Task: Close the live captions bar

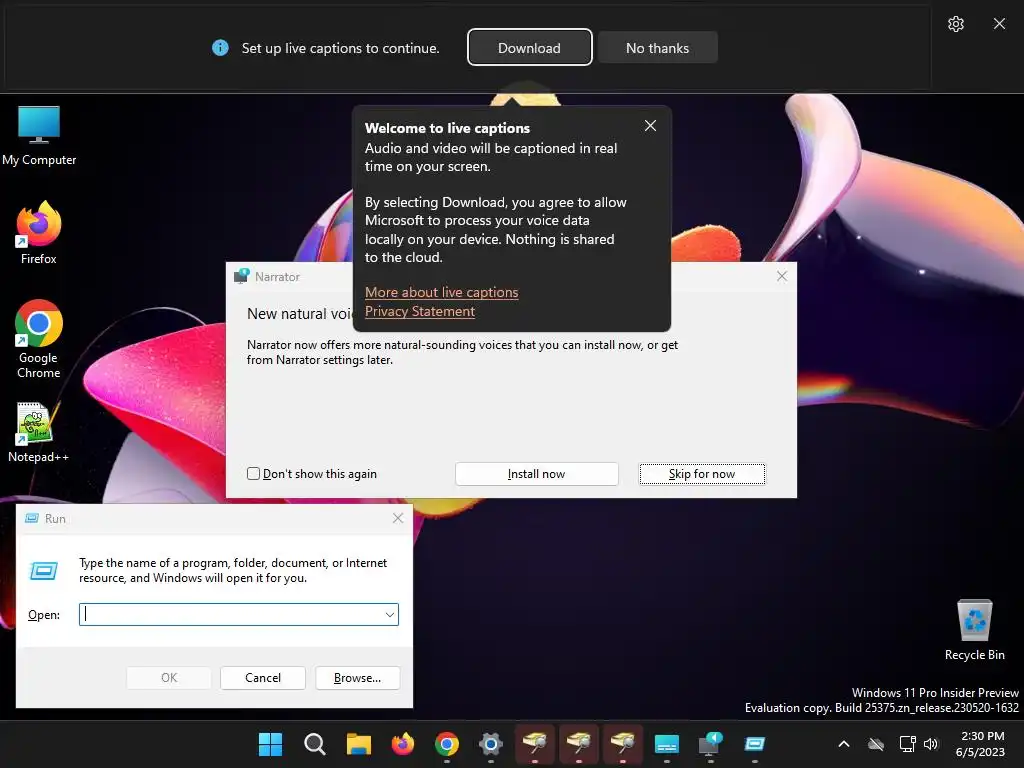Action: click(x=999, y=24)
